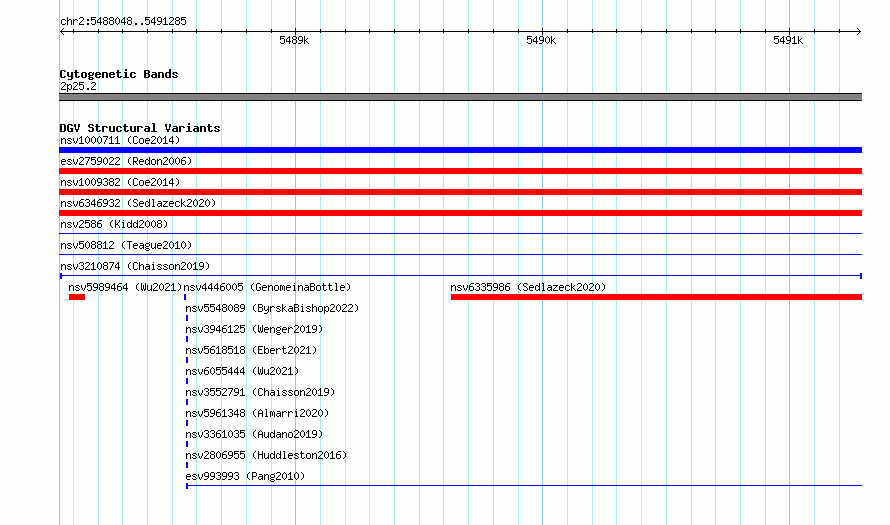The image size is (890, 525).
Task: Click the small red nsv5989464 variant bar
Action: click(x=77, y=297)
